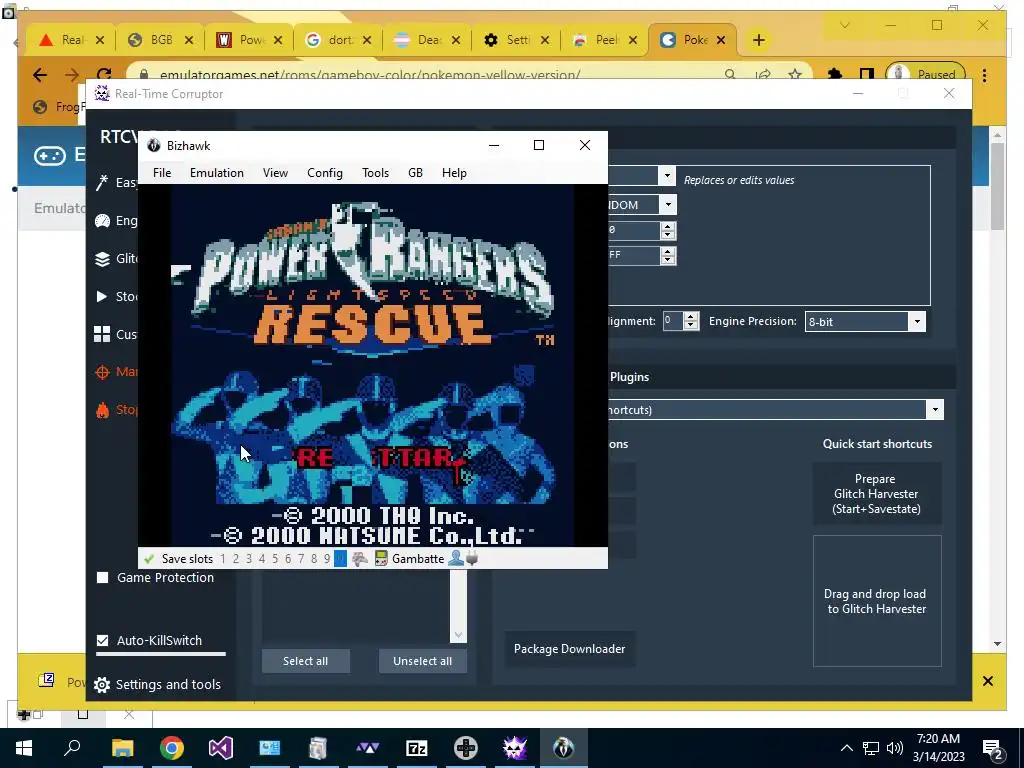The height and width of the screenshot is (768, 1024).
Task: Click the Alignment value input field
Action: [673, 321]
